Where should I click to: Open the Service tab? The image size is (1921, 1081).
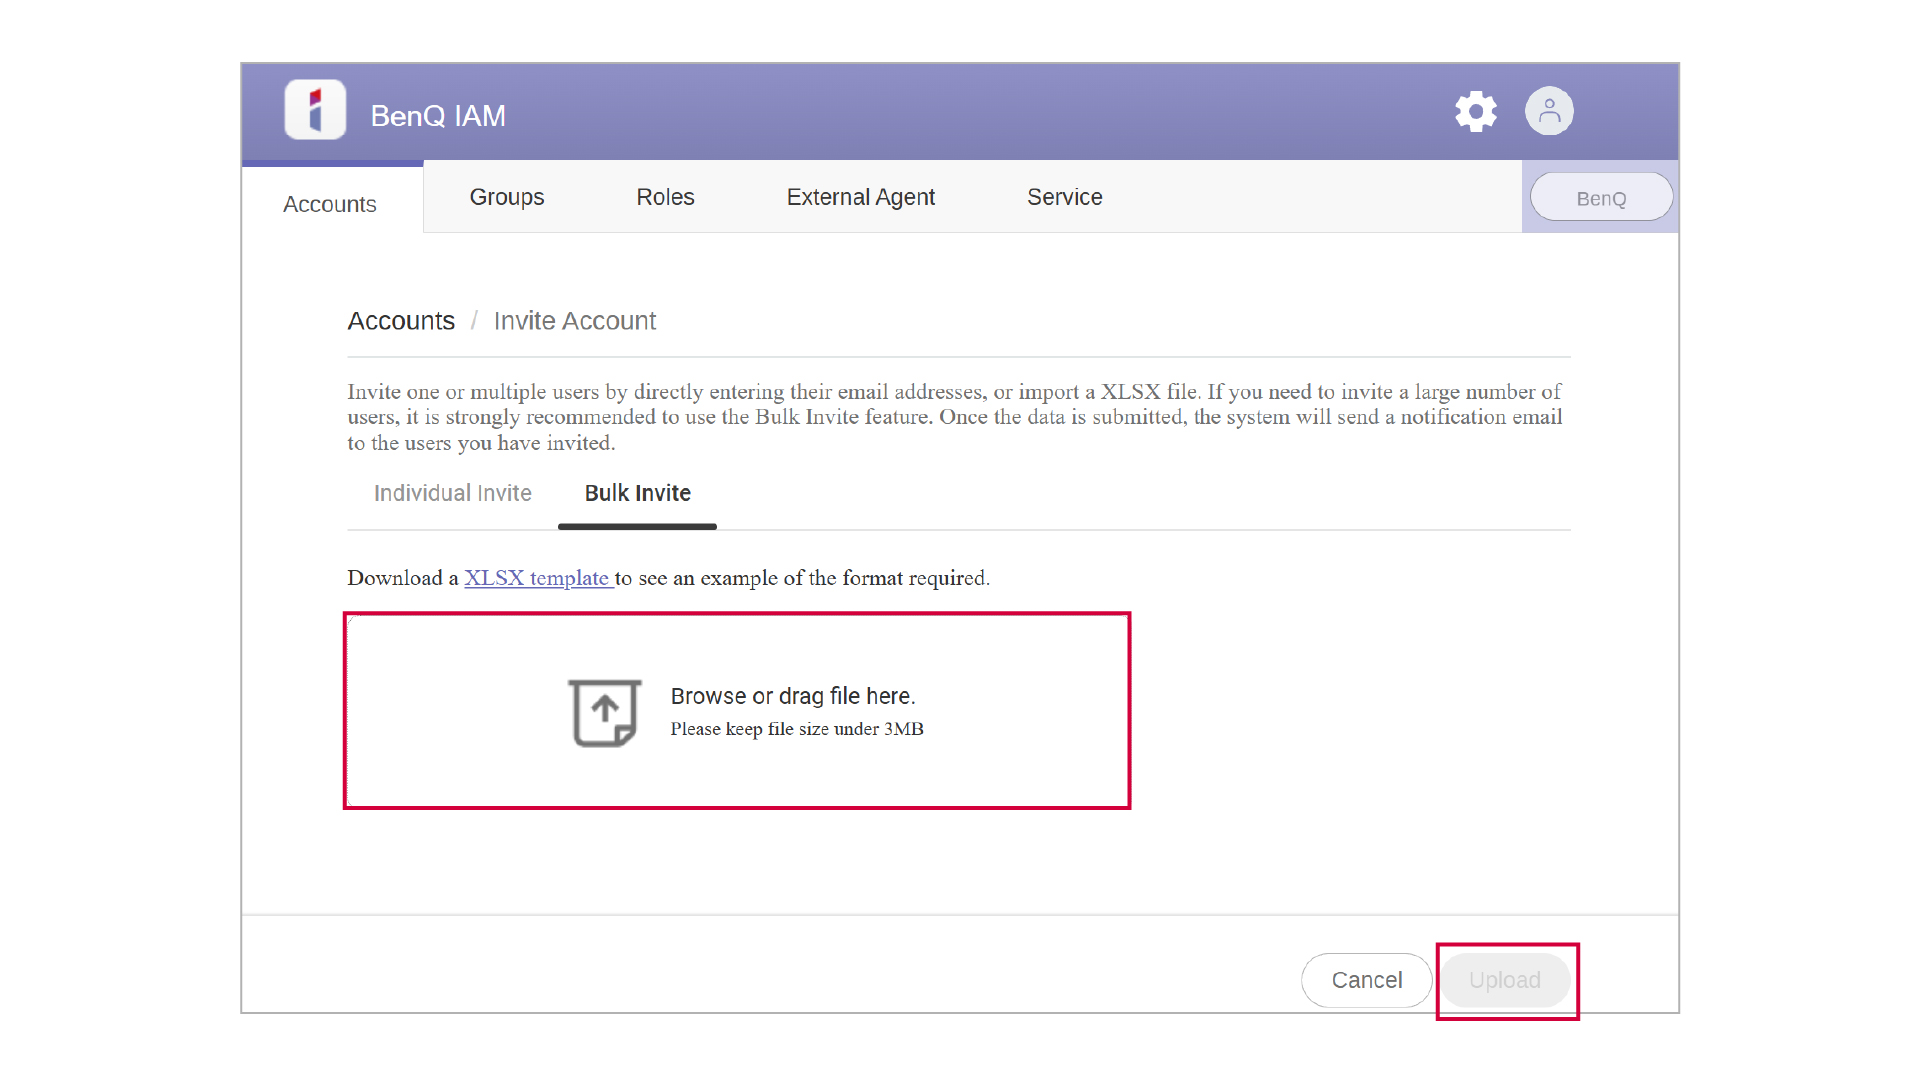pyautogui.click(x=1064, y=197)
